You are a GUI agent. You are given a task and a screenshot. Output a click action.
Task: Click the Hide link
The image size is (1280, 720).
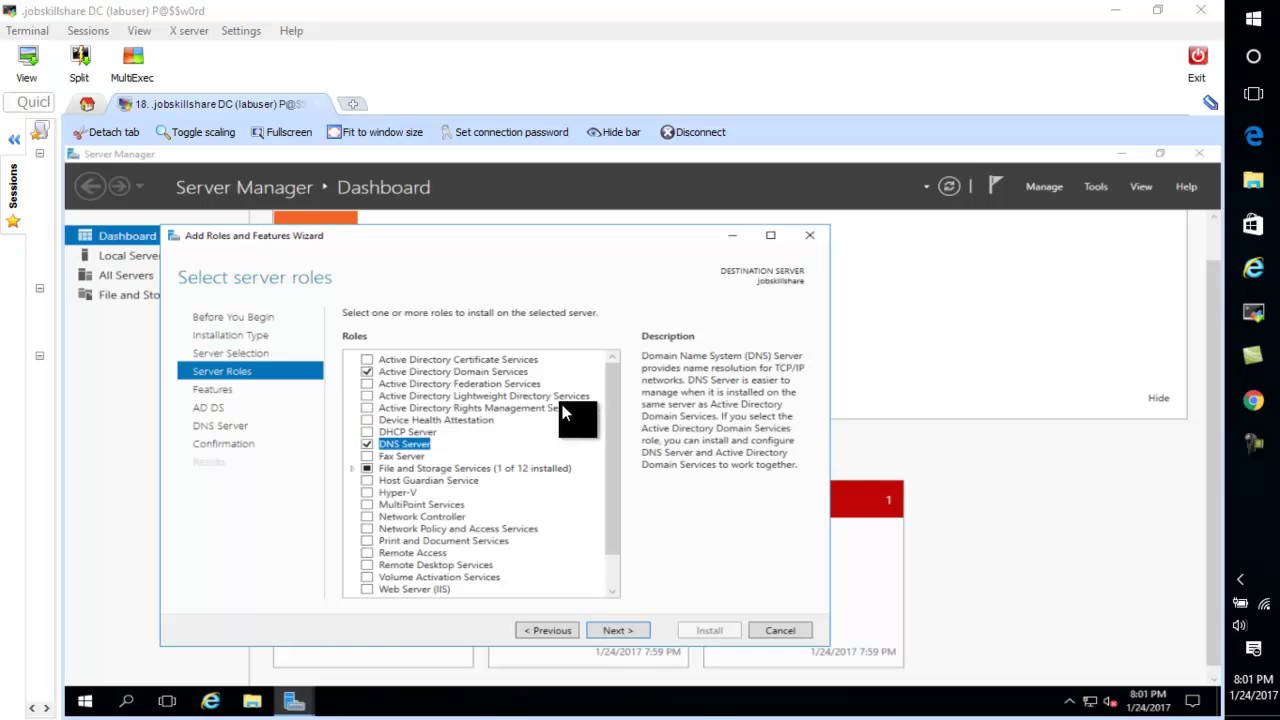(x=1158, y=398)
